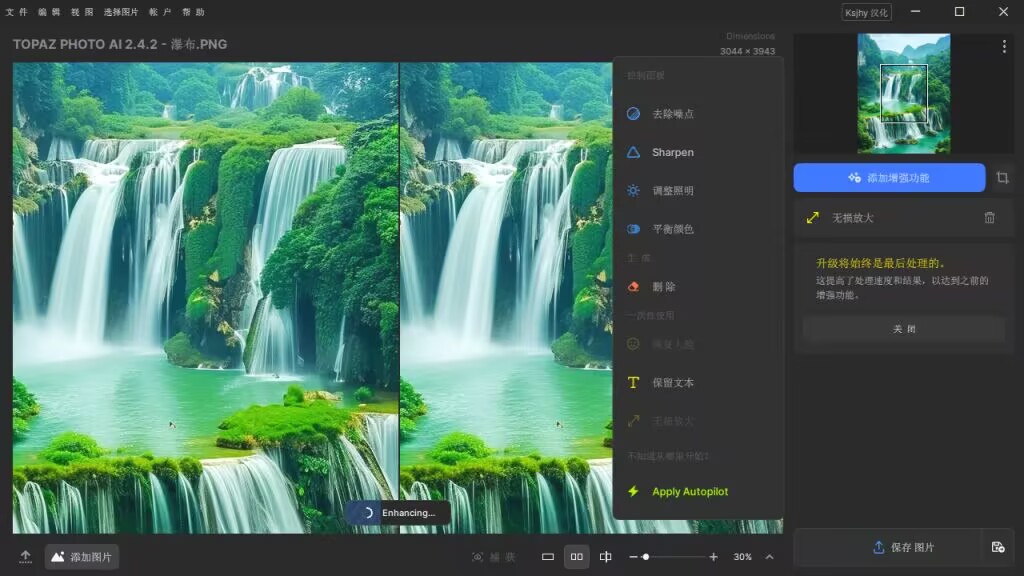Switch to split slider comparison view

pyautogui.click(x=607, y=555)
